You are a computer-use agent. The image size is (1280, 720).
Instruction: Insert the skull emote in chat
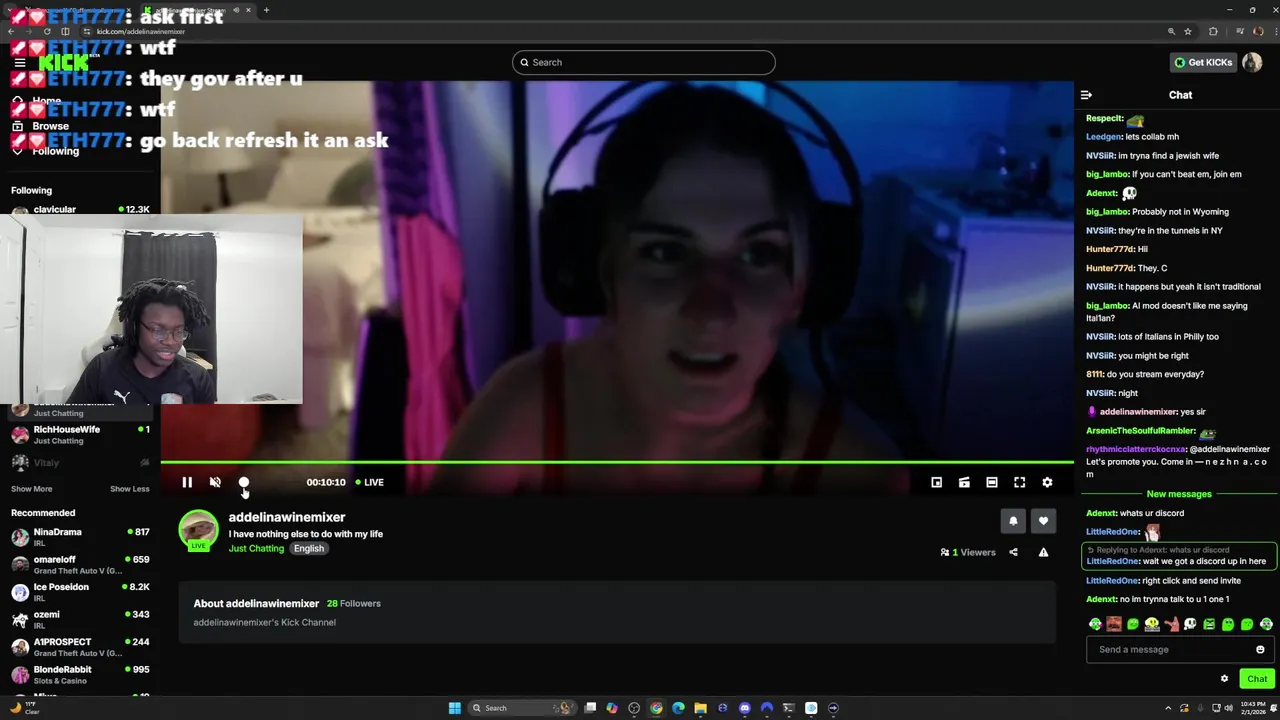(1190, 624)
